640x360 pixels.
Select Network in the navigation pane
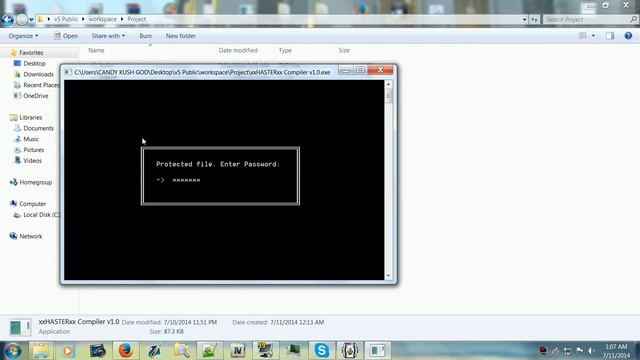coord(26,236)
